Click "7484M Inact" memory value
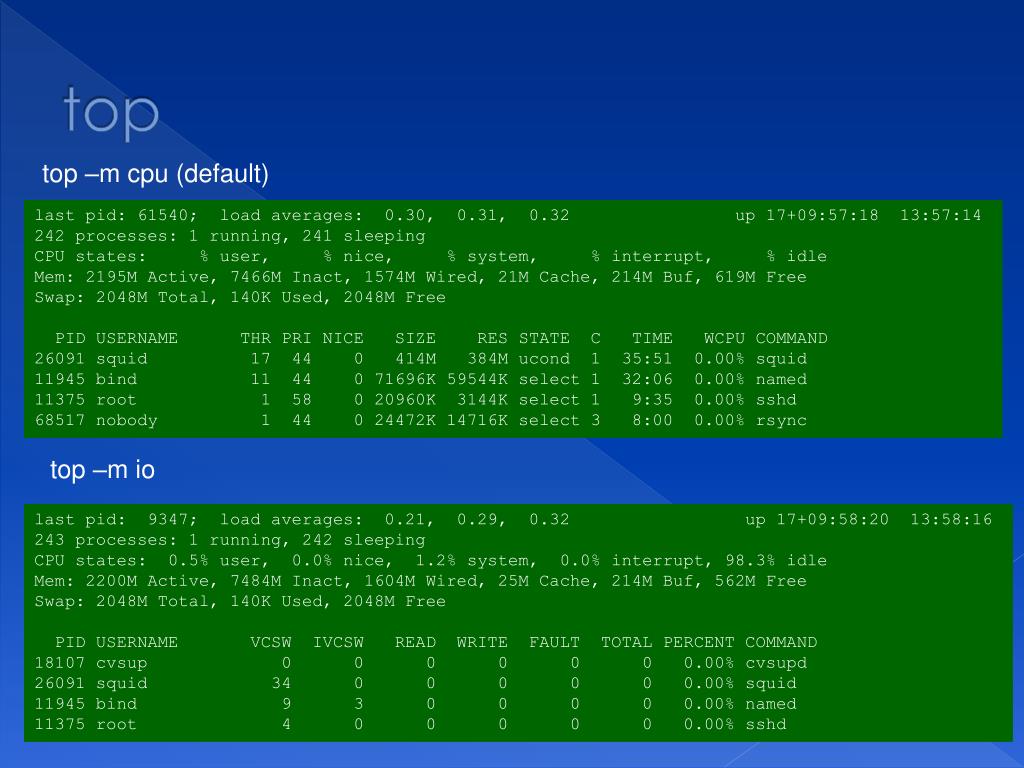 click(x=287, y=581)
